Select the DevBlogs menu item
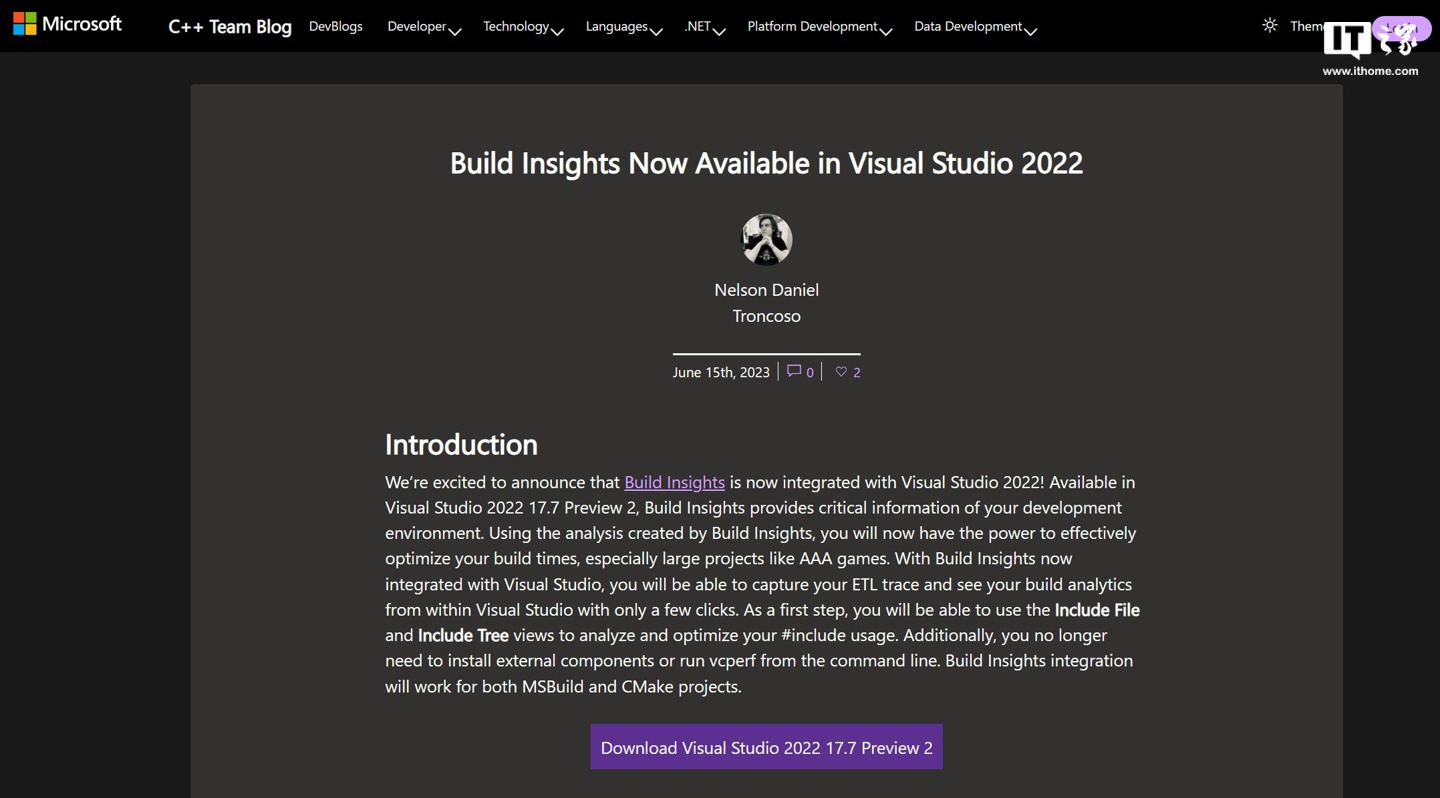Screen dimensions: 1440x798 pyautogui.click(x=336, y=26)
